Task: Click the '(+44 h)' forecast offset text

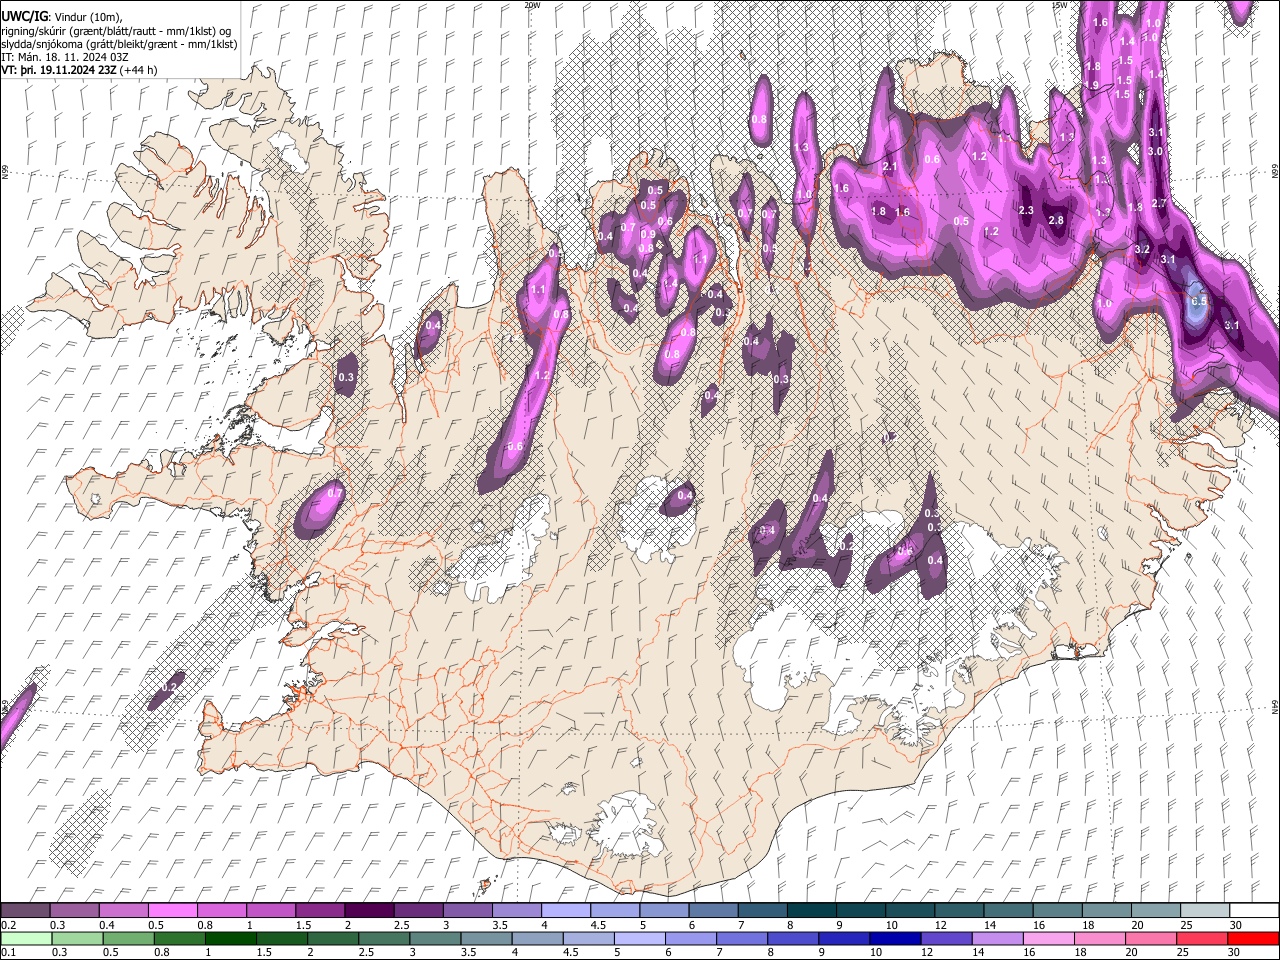Action: pos(138,70)
